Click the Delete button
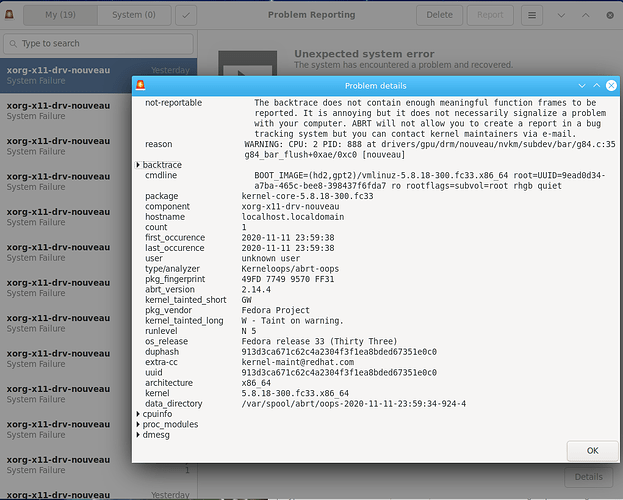Image resolution: width=623 pixels, height=500 pixels. [439, 15]
